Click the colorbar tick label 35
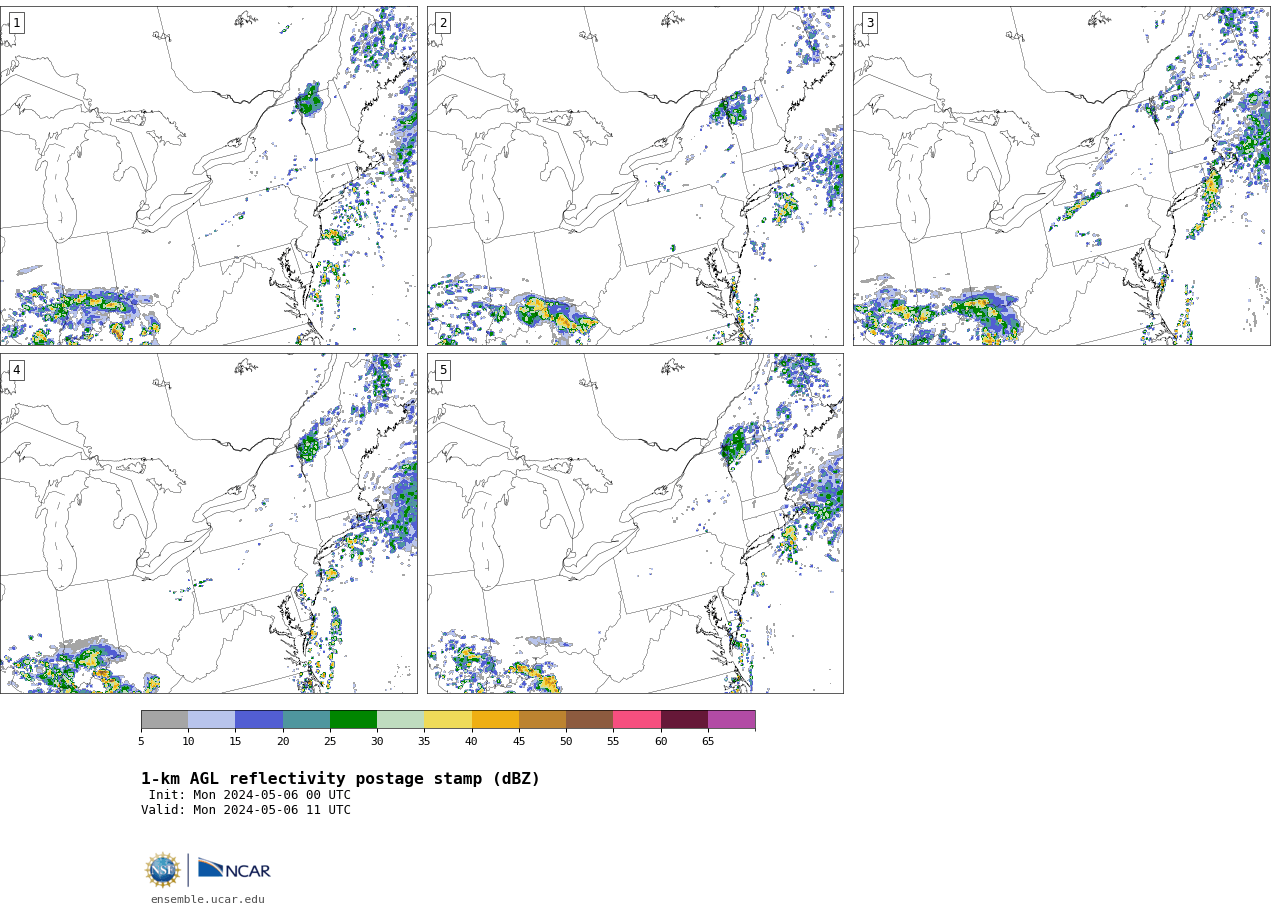The image size is (1280, 910). pos(424,741)
